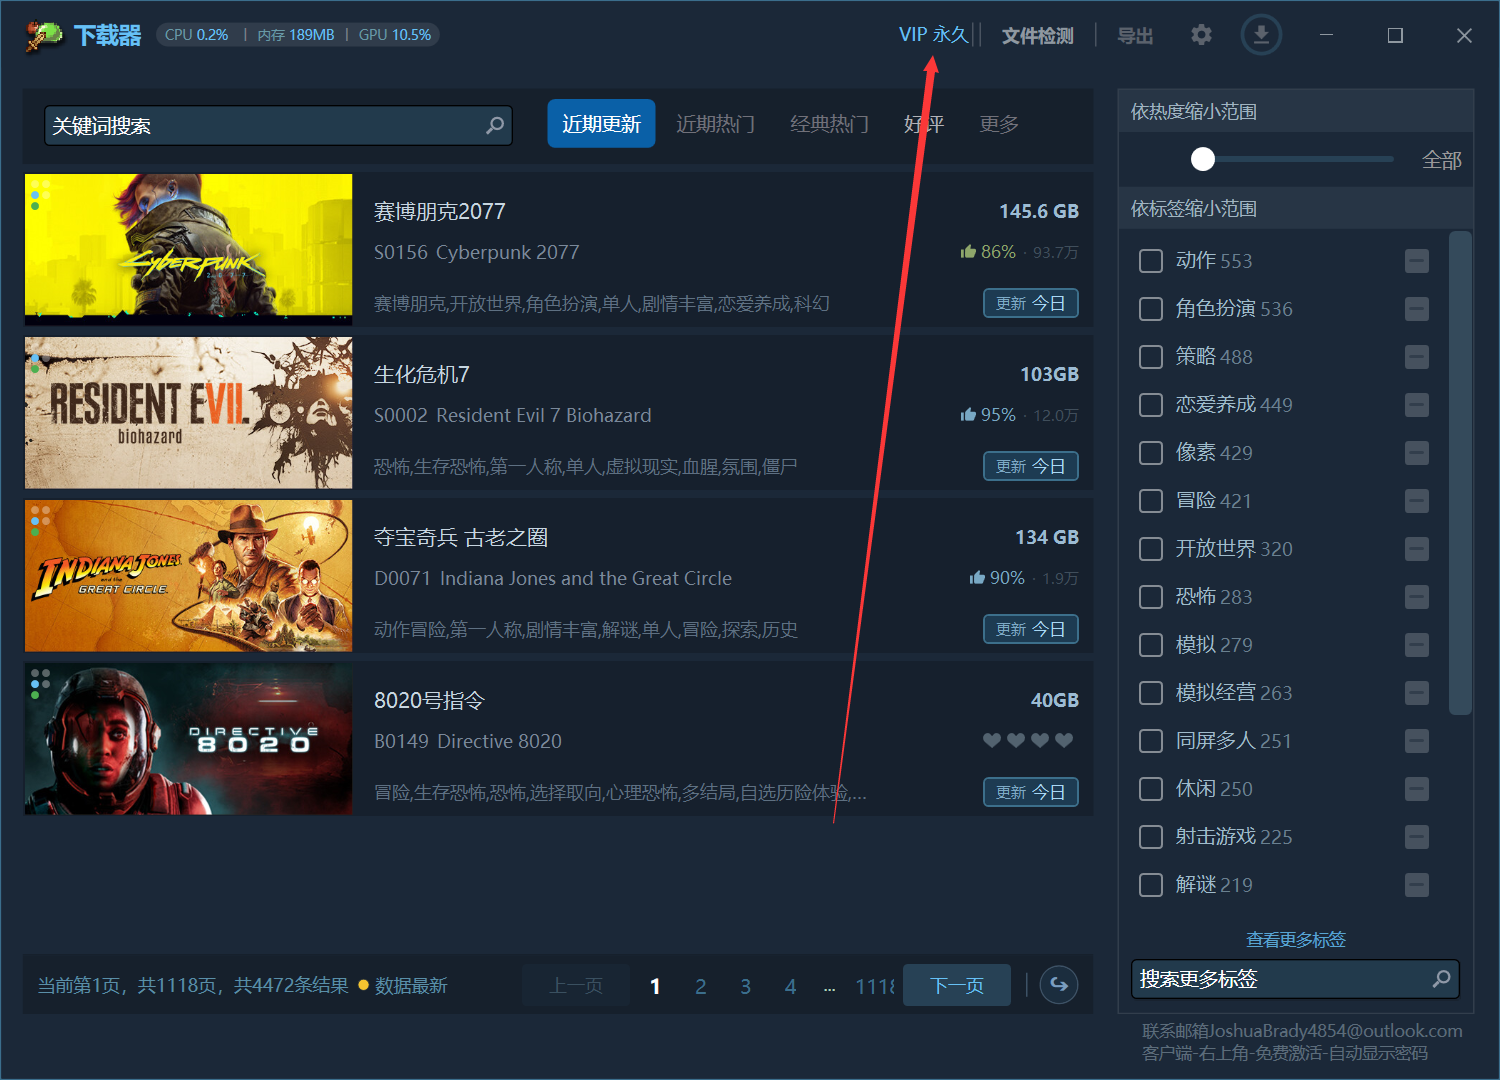Tick the 策略 tag checkbox

(x=1151, y=357)
